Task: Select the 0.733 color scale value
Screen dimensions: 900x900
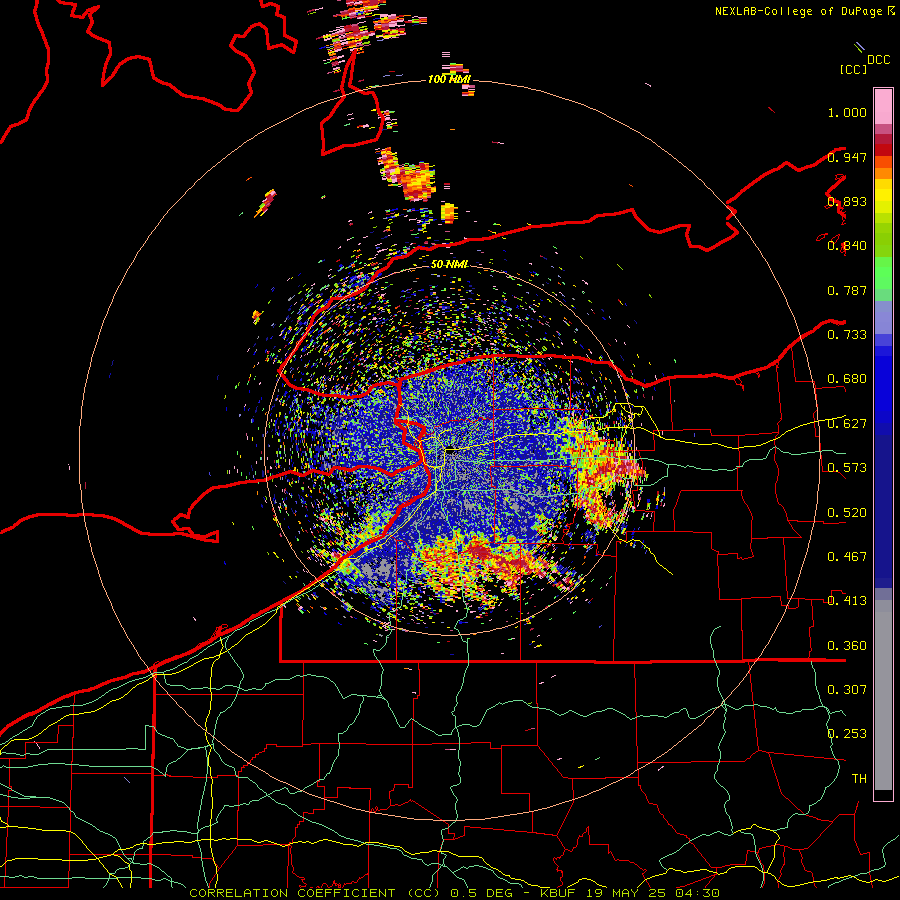Action: click(x=847, y=335)
